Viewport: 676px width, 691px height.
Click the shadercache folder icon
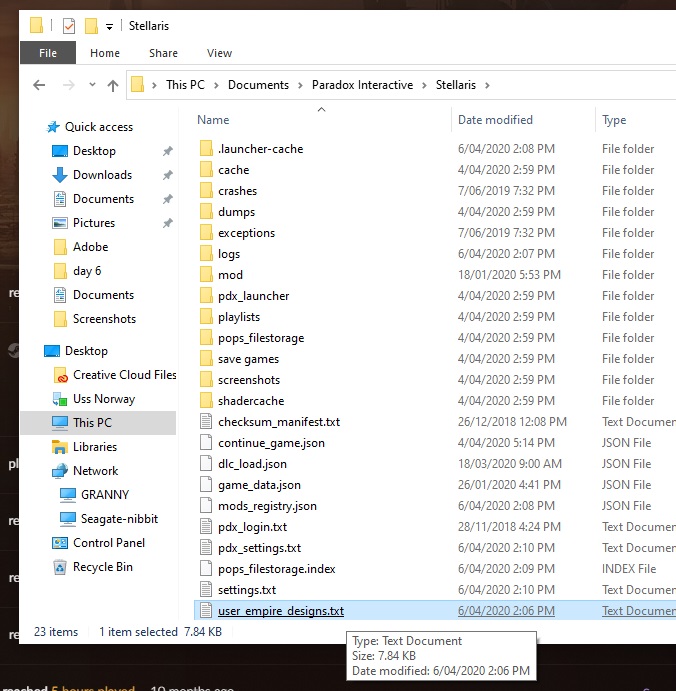(x=206, y=401)
